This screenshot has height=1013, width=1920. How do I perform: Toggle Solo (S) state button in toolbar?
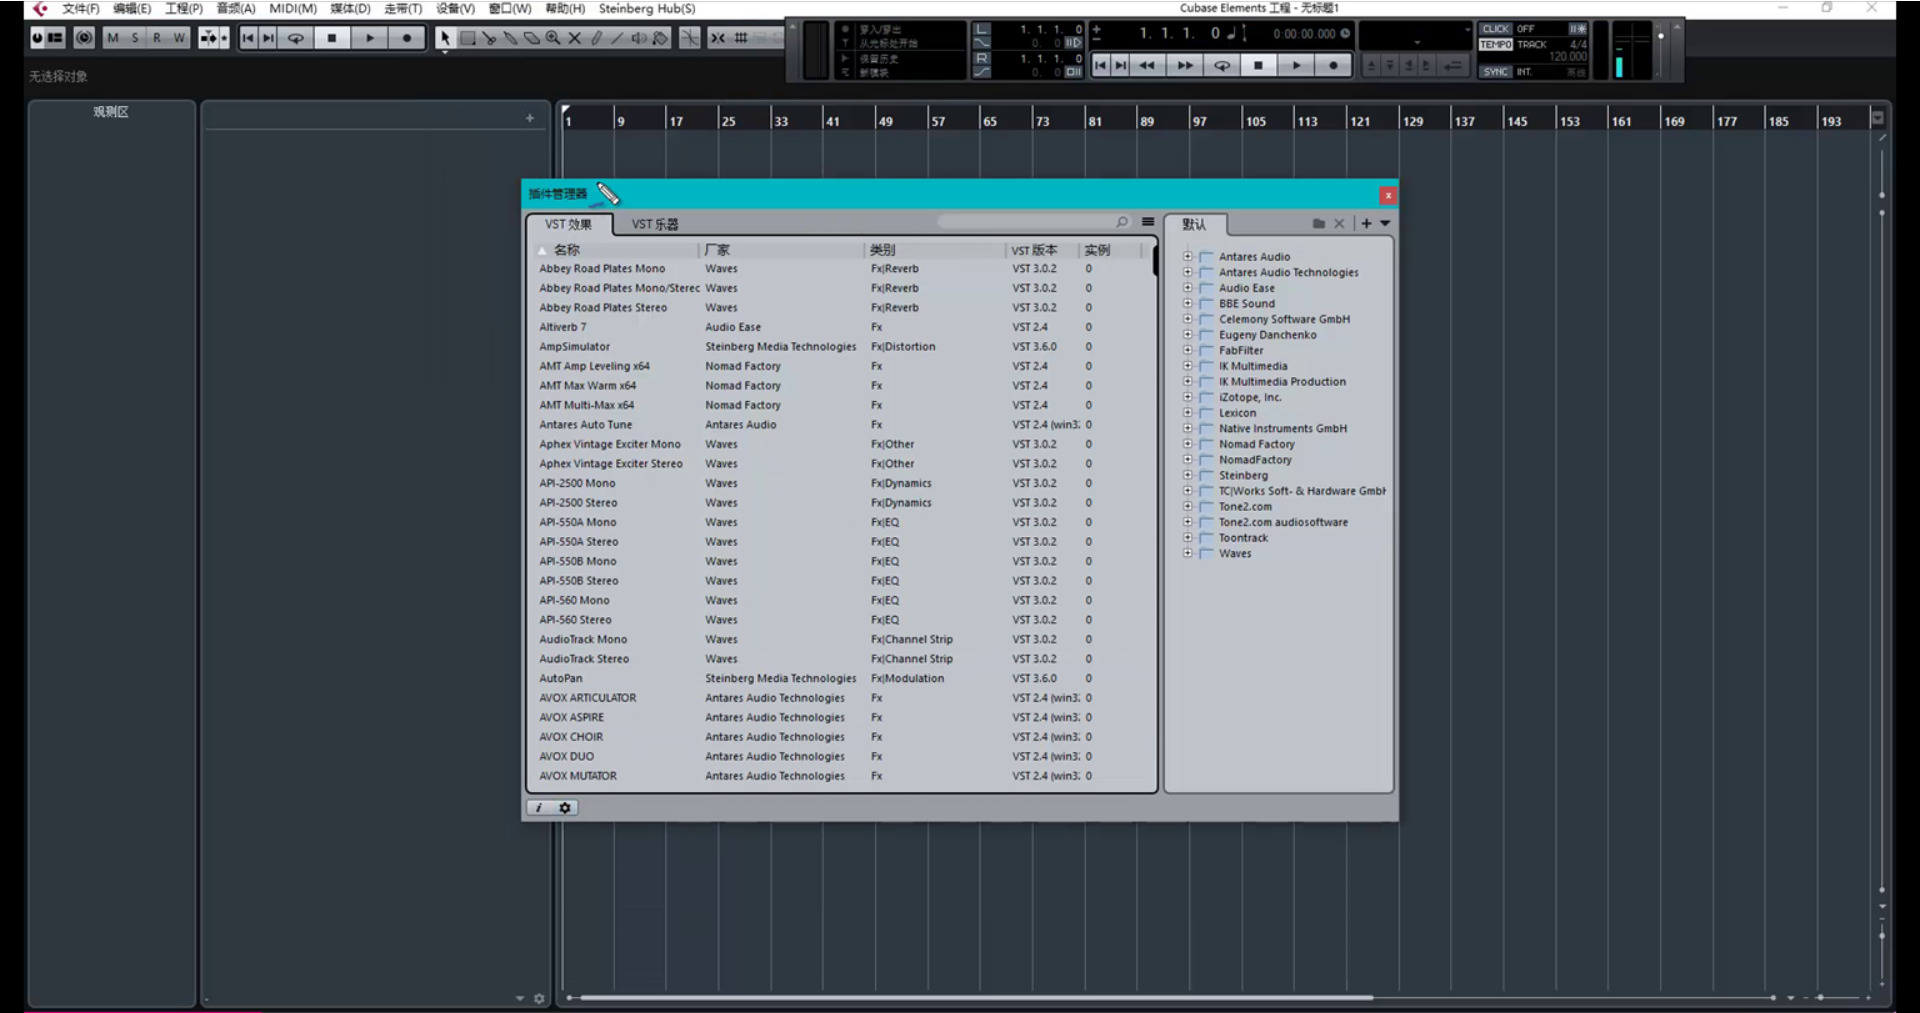tap(135, 38)
